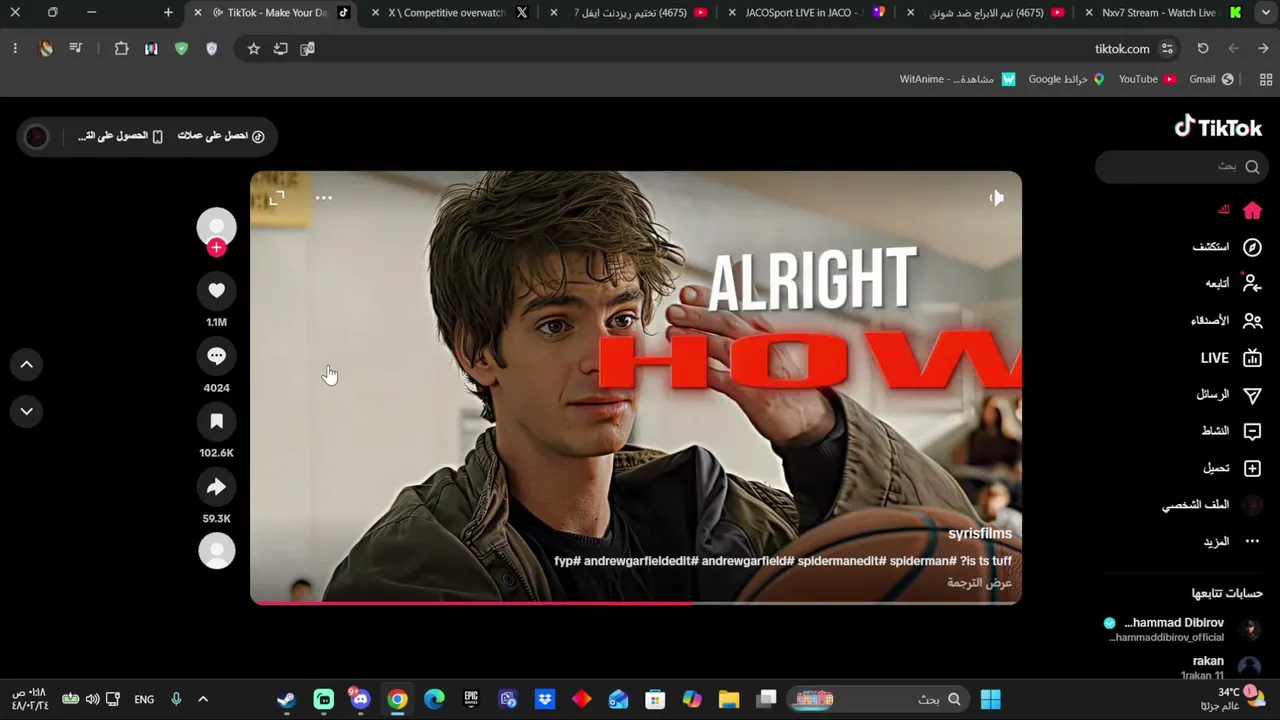Click the Get the app button
The height and width of the screenshot is (720, 1280).
120,136
